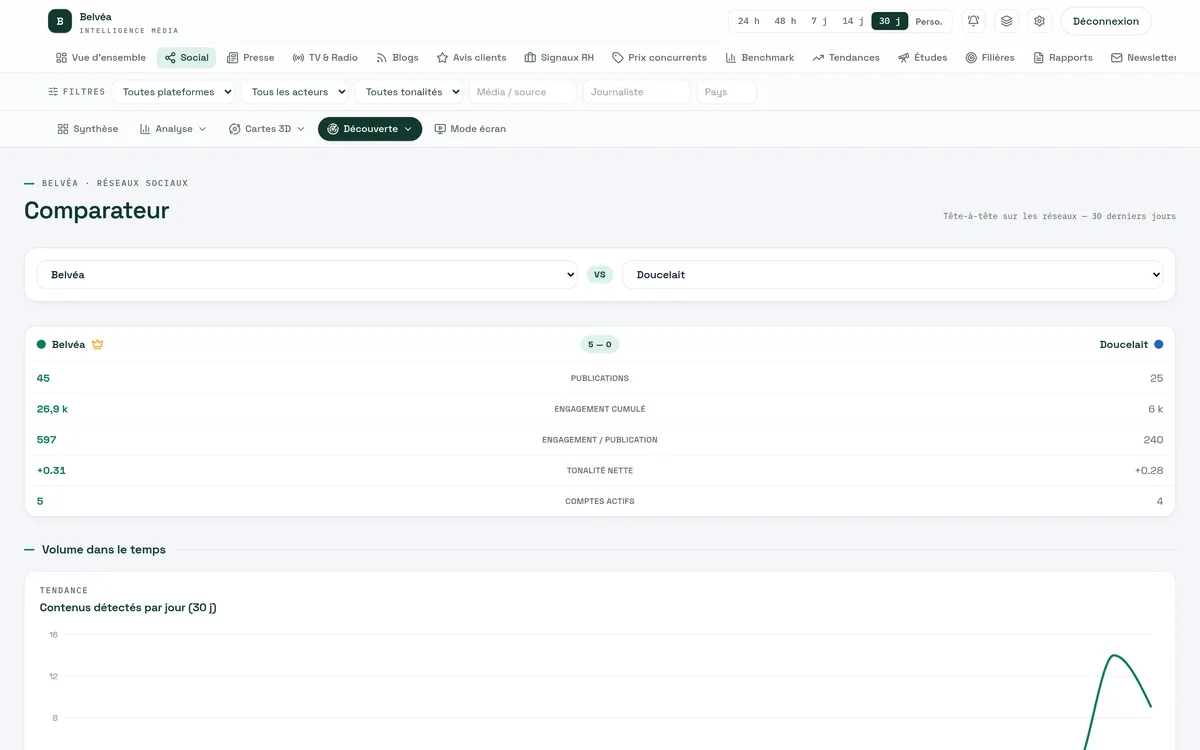Focus the Pays input field
The image size is (1200, 750).
coord(727,92)
